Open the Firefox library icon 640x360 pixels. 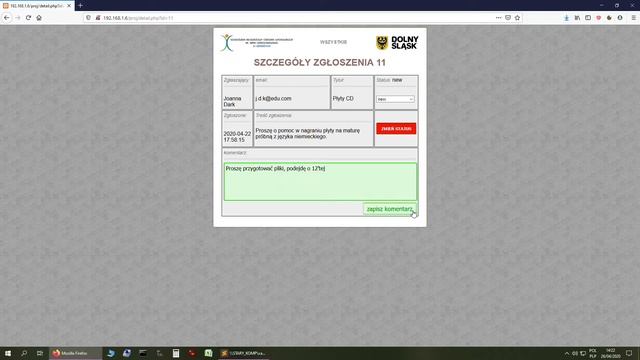click(577, 18)
